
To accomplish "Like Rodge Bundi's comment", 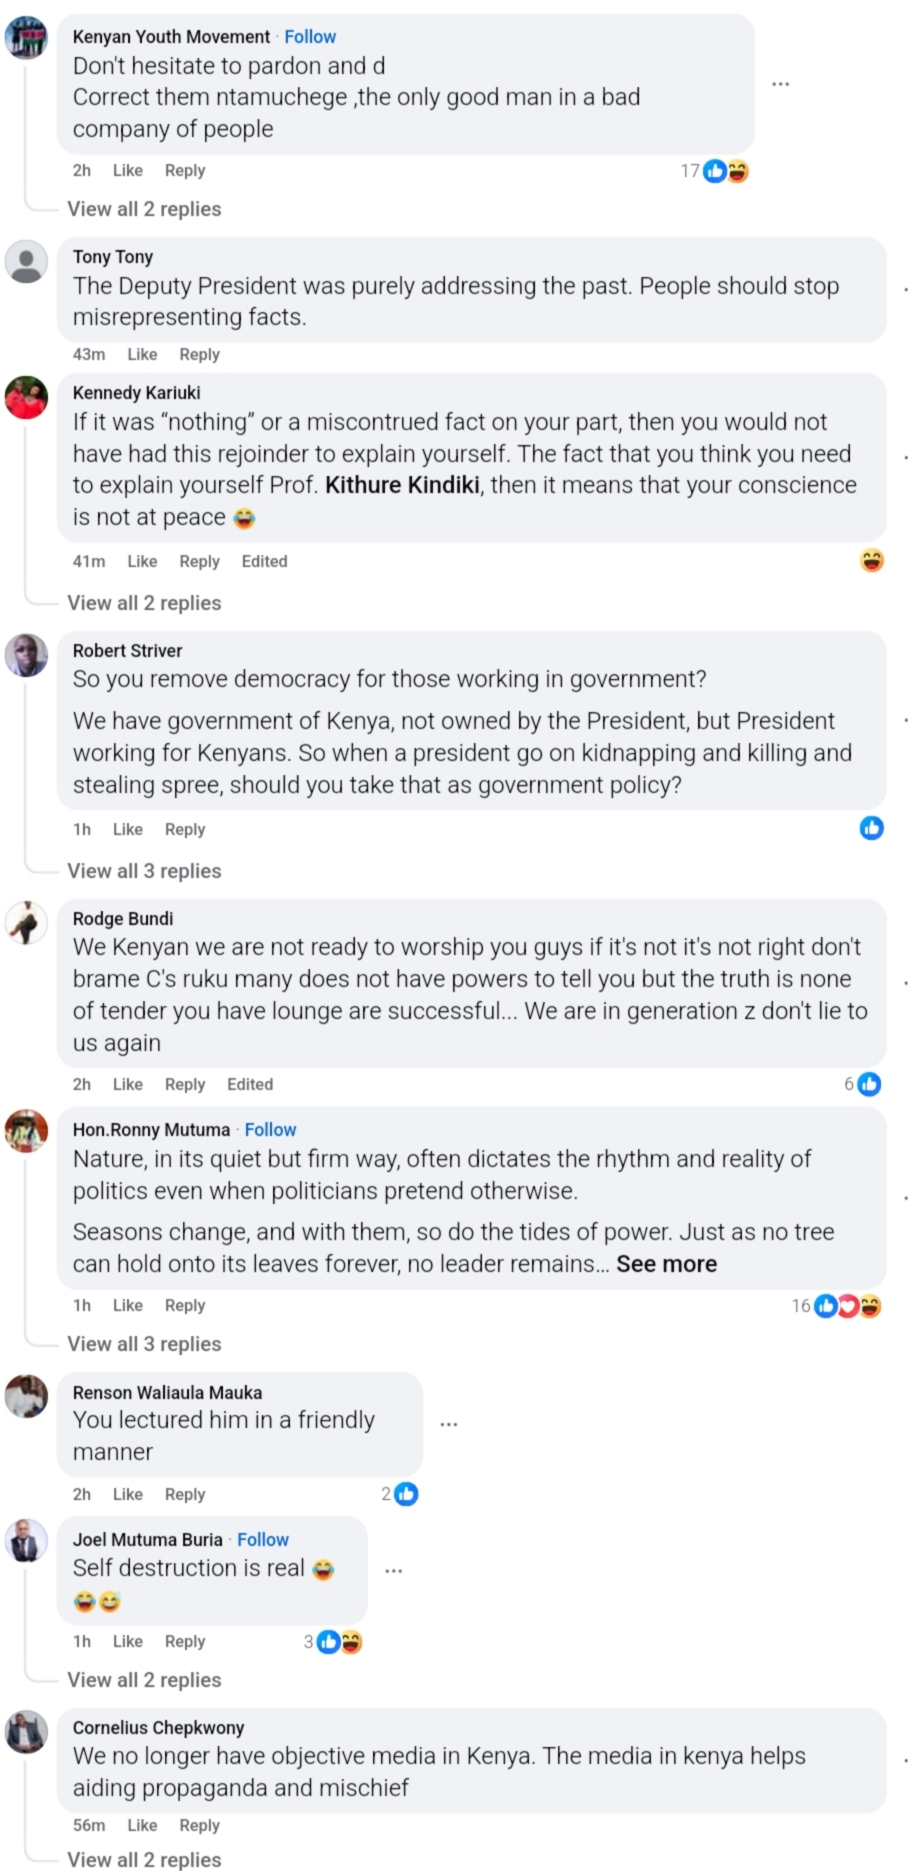I will click(128, 1084).
